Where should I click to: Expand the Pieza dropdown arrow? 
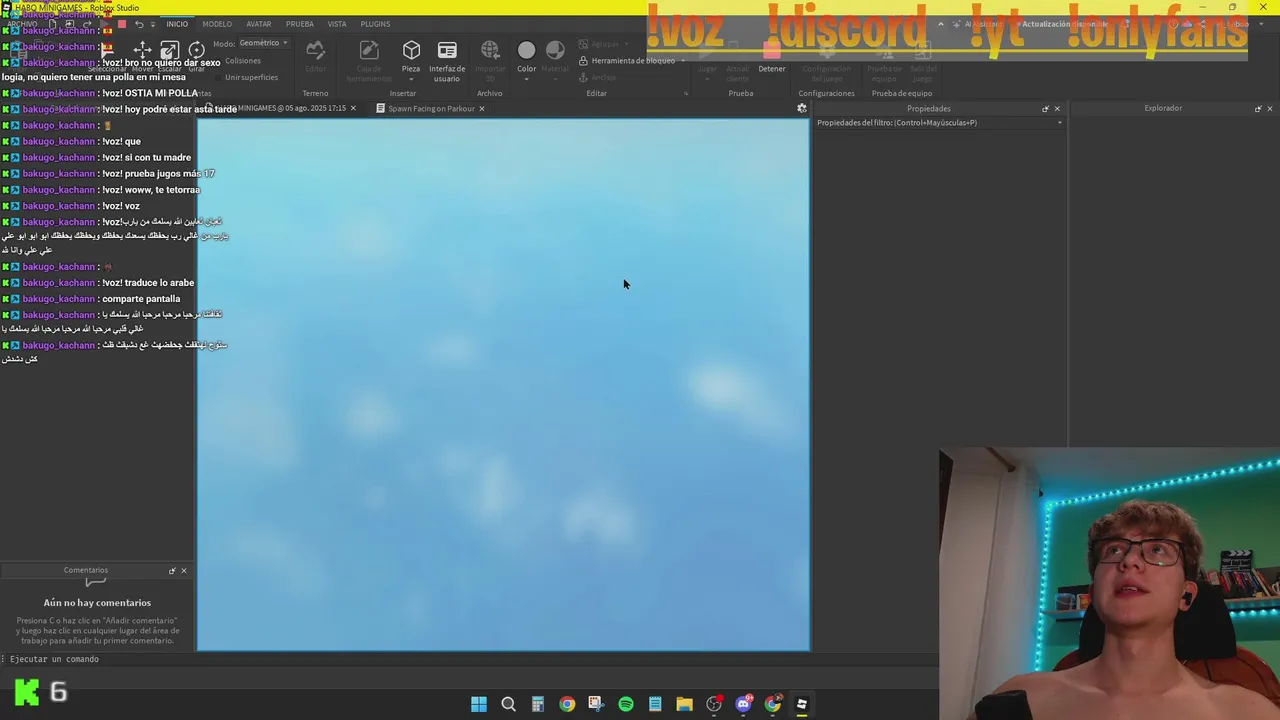point(411,79)
